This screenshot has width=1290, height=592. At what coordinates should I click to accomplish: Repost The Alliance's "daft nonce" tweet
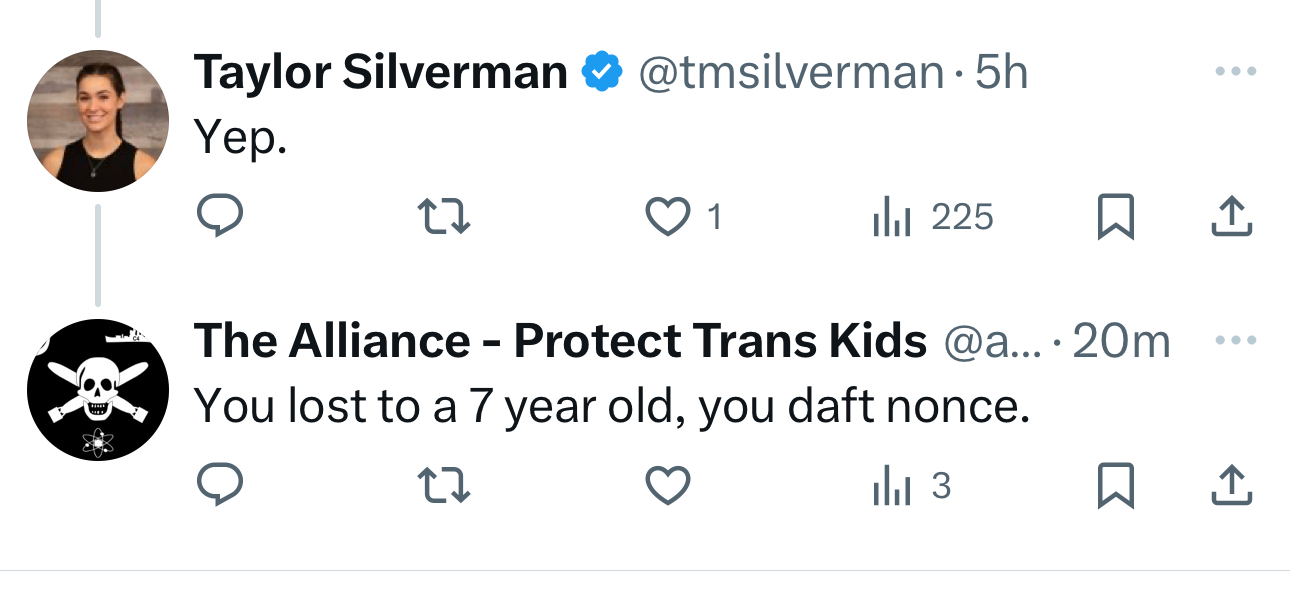(x=442, y=486)
